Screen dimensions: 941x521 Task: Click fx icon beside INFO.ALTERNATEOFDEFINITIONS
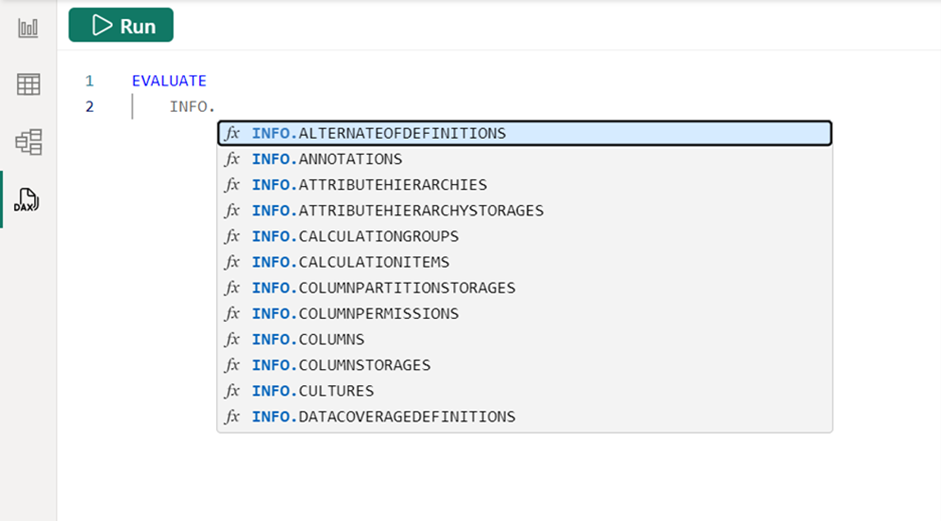tap(232, 133)
